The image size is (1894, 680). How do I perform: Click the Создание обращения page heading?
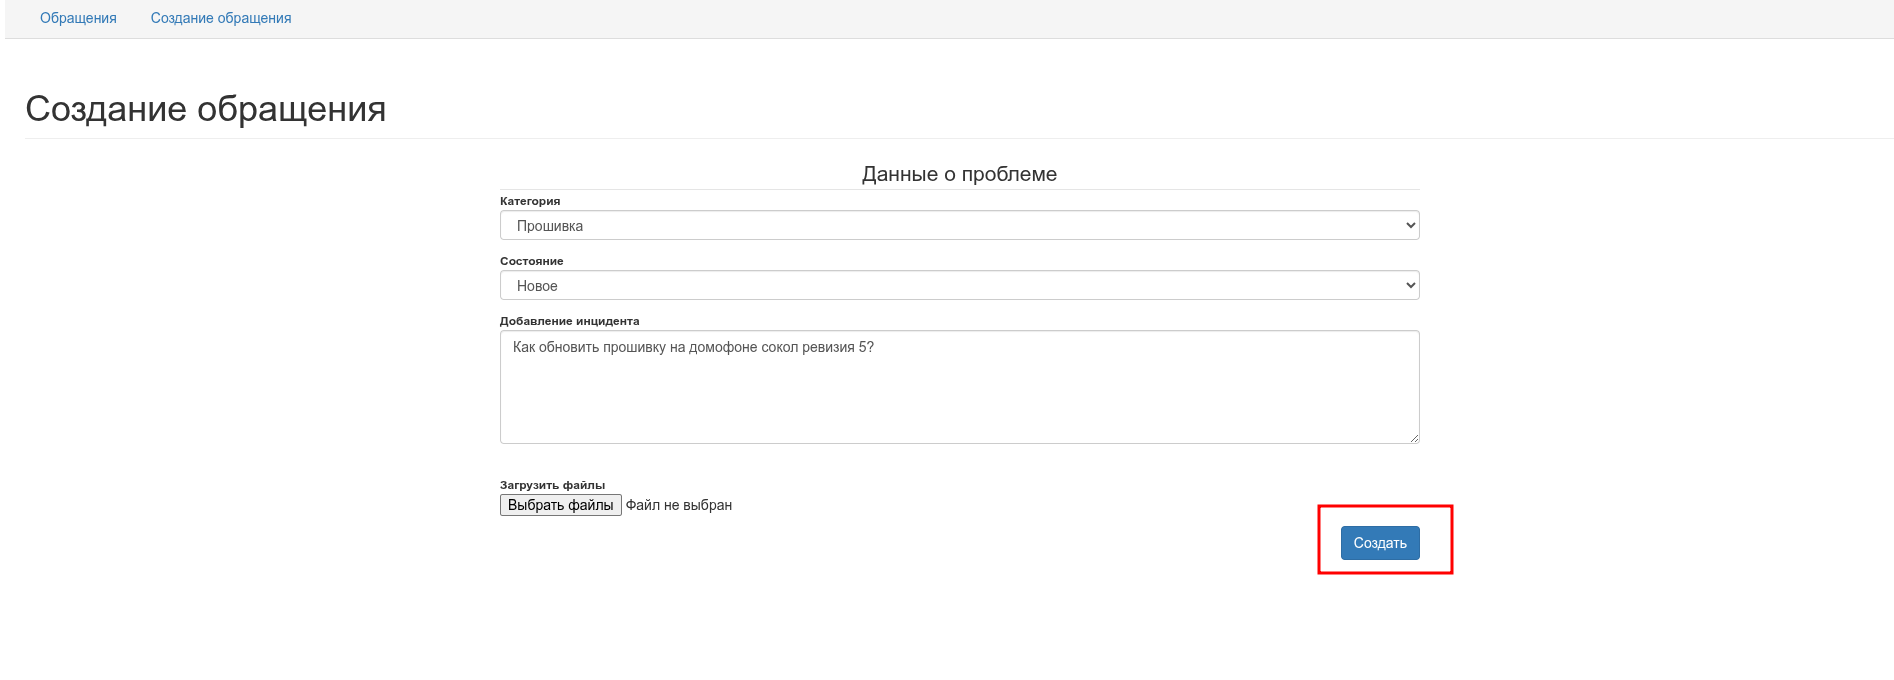[205, 109]
